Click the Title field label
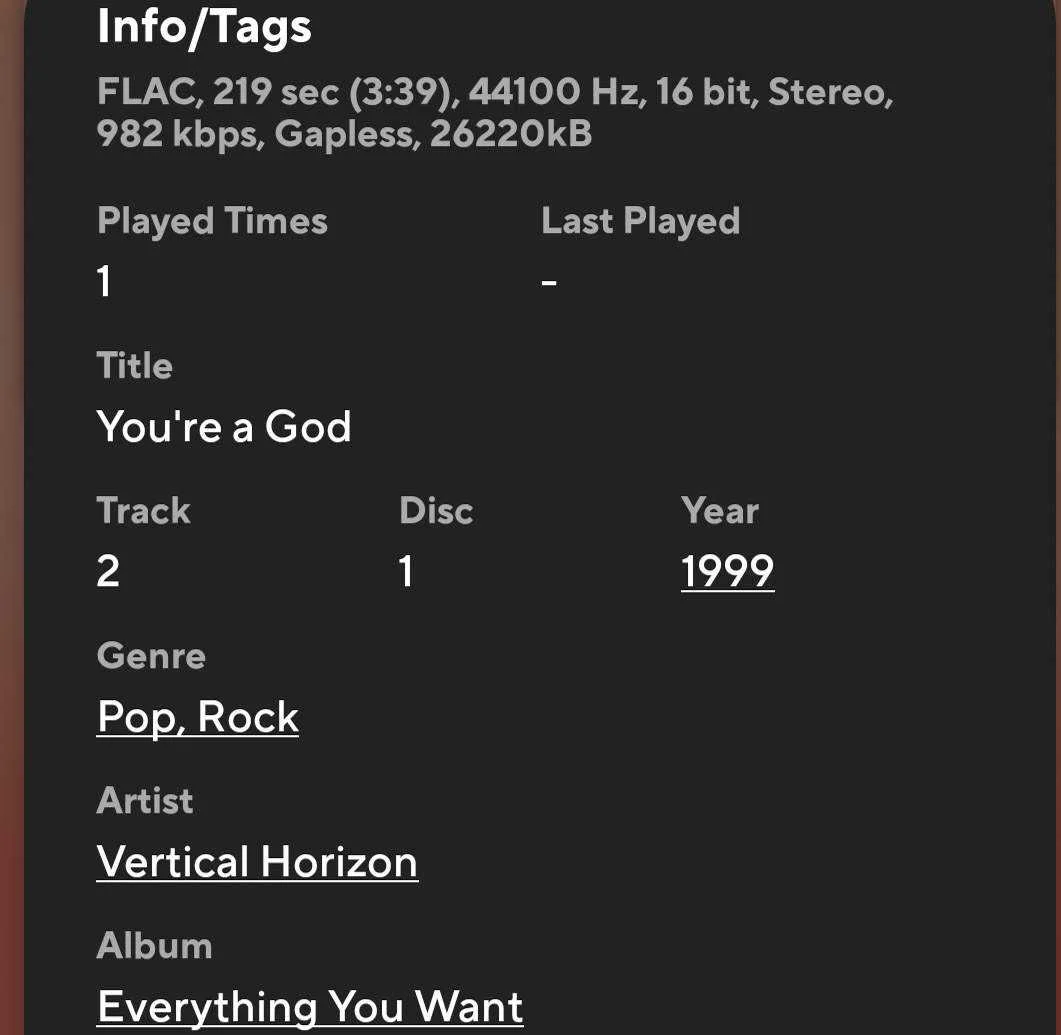The height and width of the screenshot is (1035, 1061). pyautogui.click(x=135, y=365)
